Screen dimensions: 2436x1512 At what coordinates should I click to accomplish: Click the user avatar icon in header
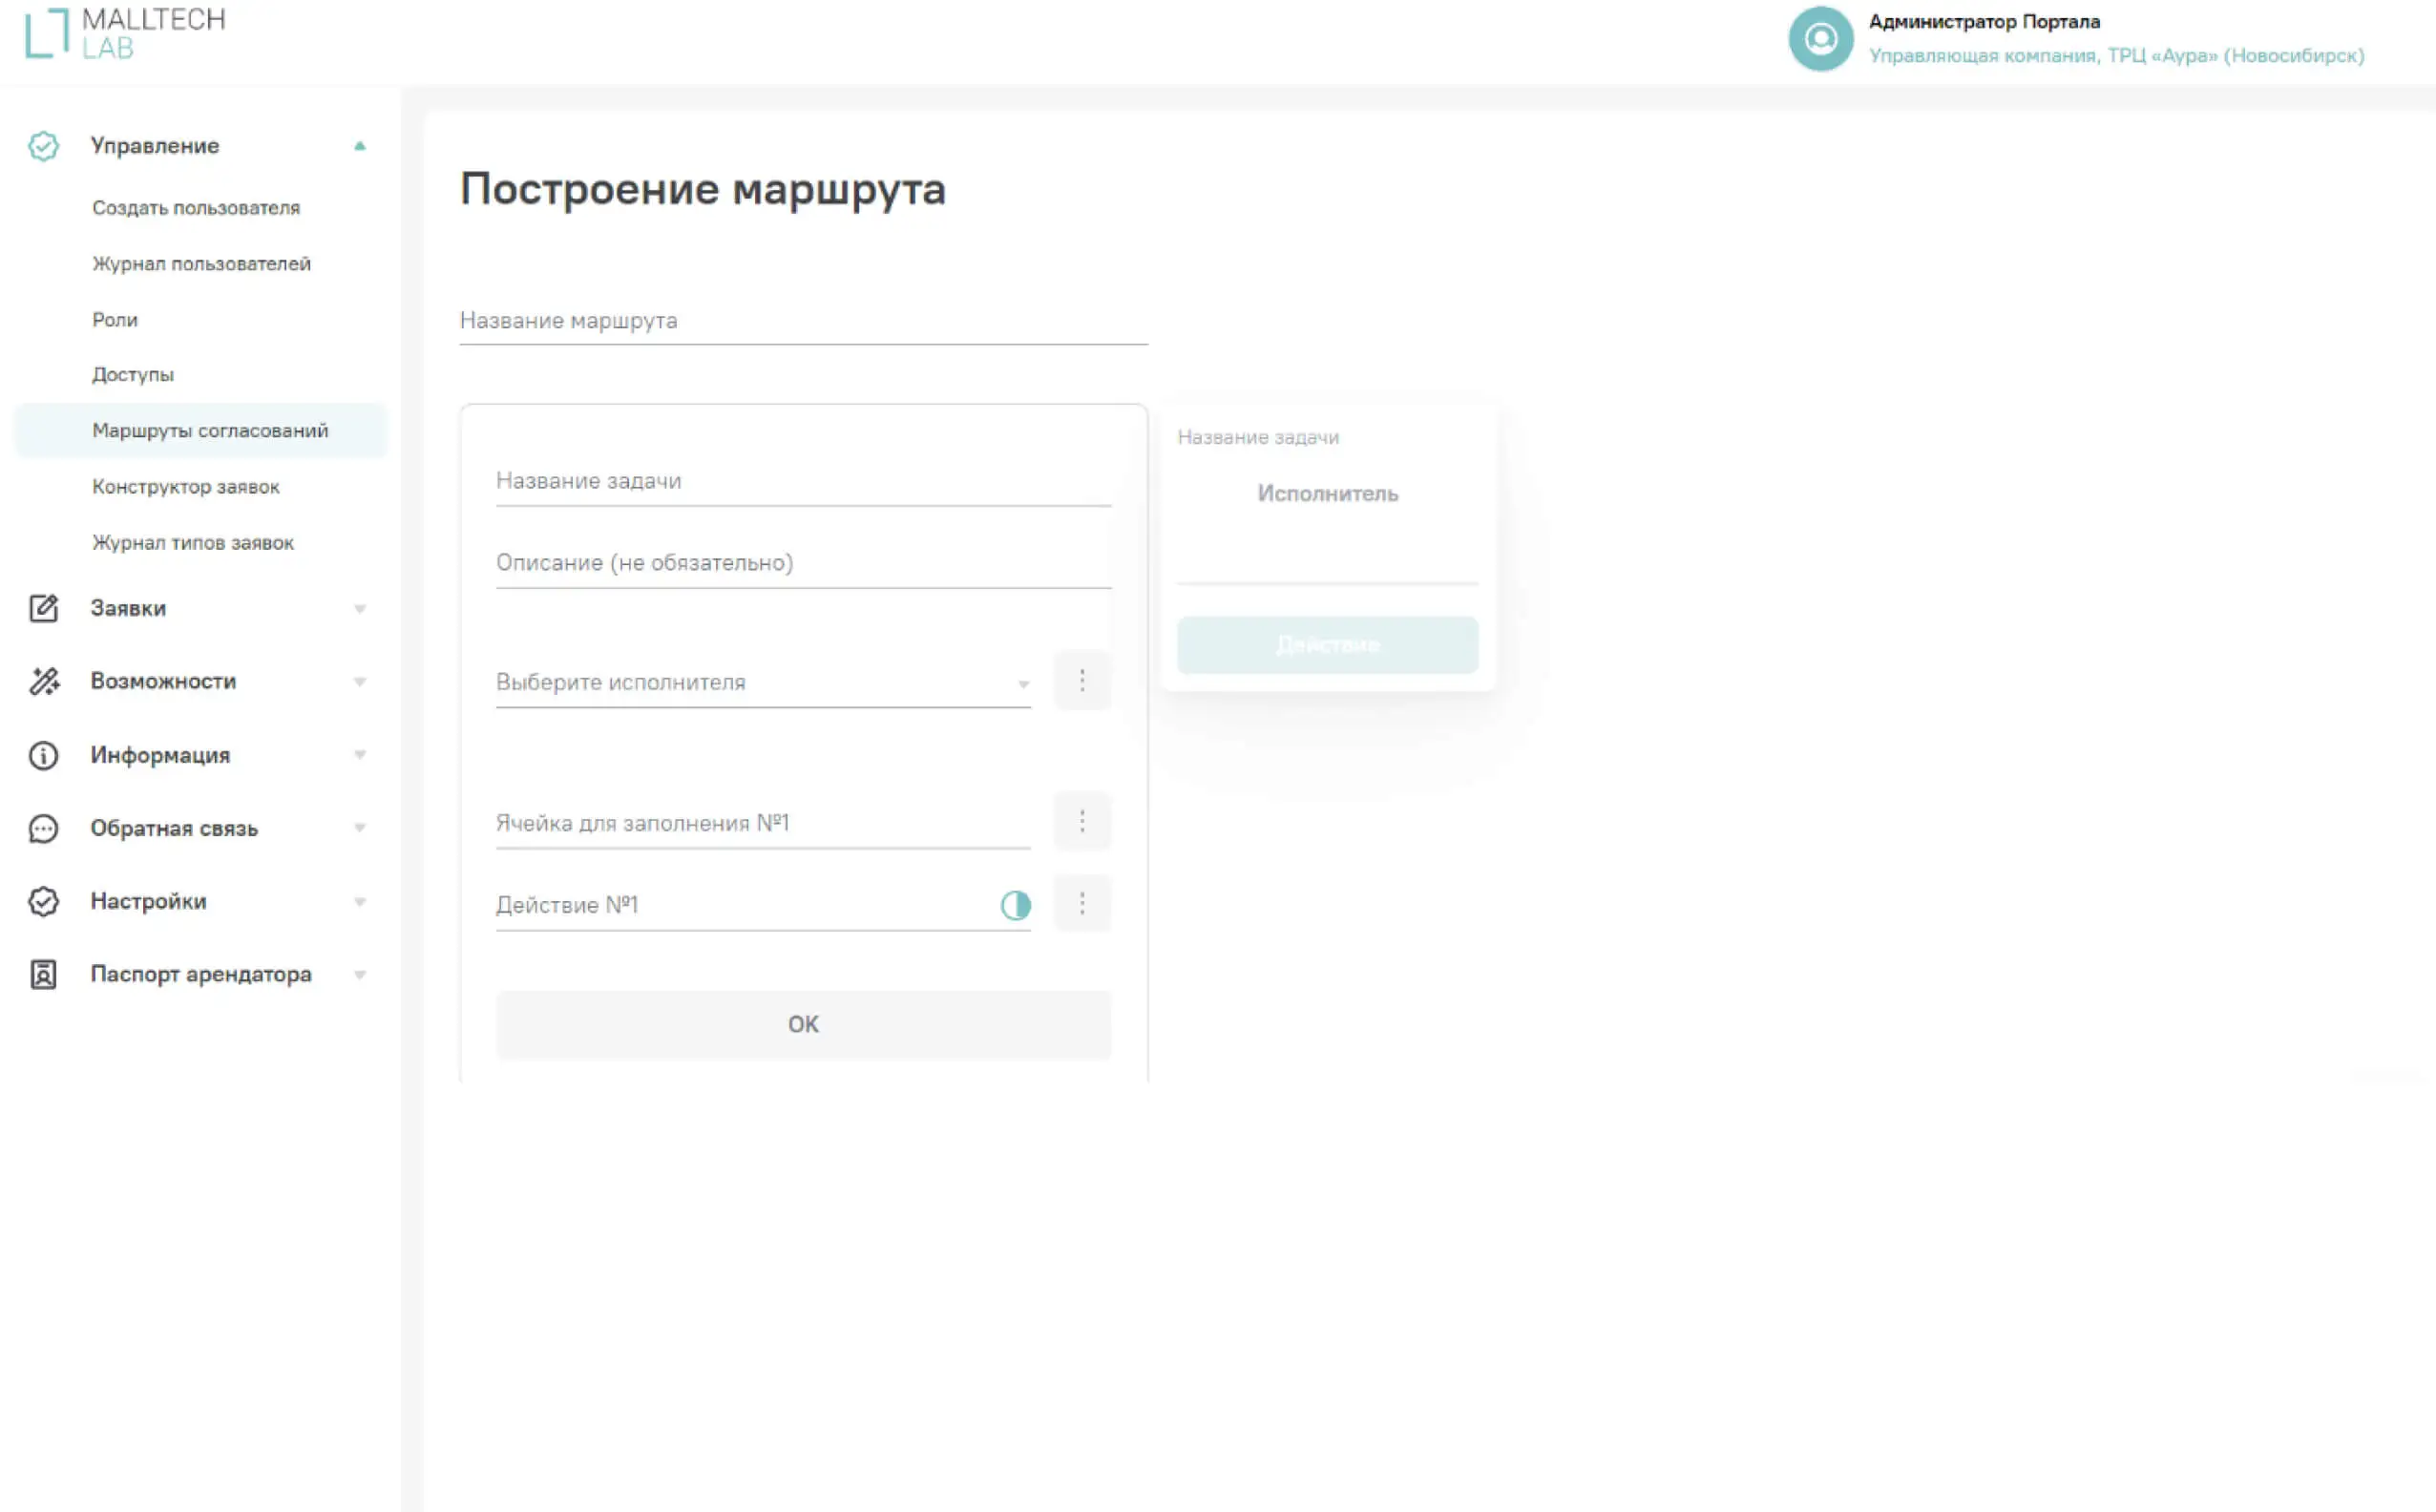1820,39
